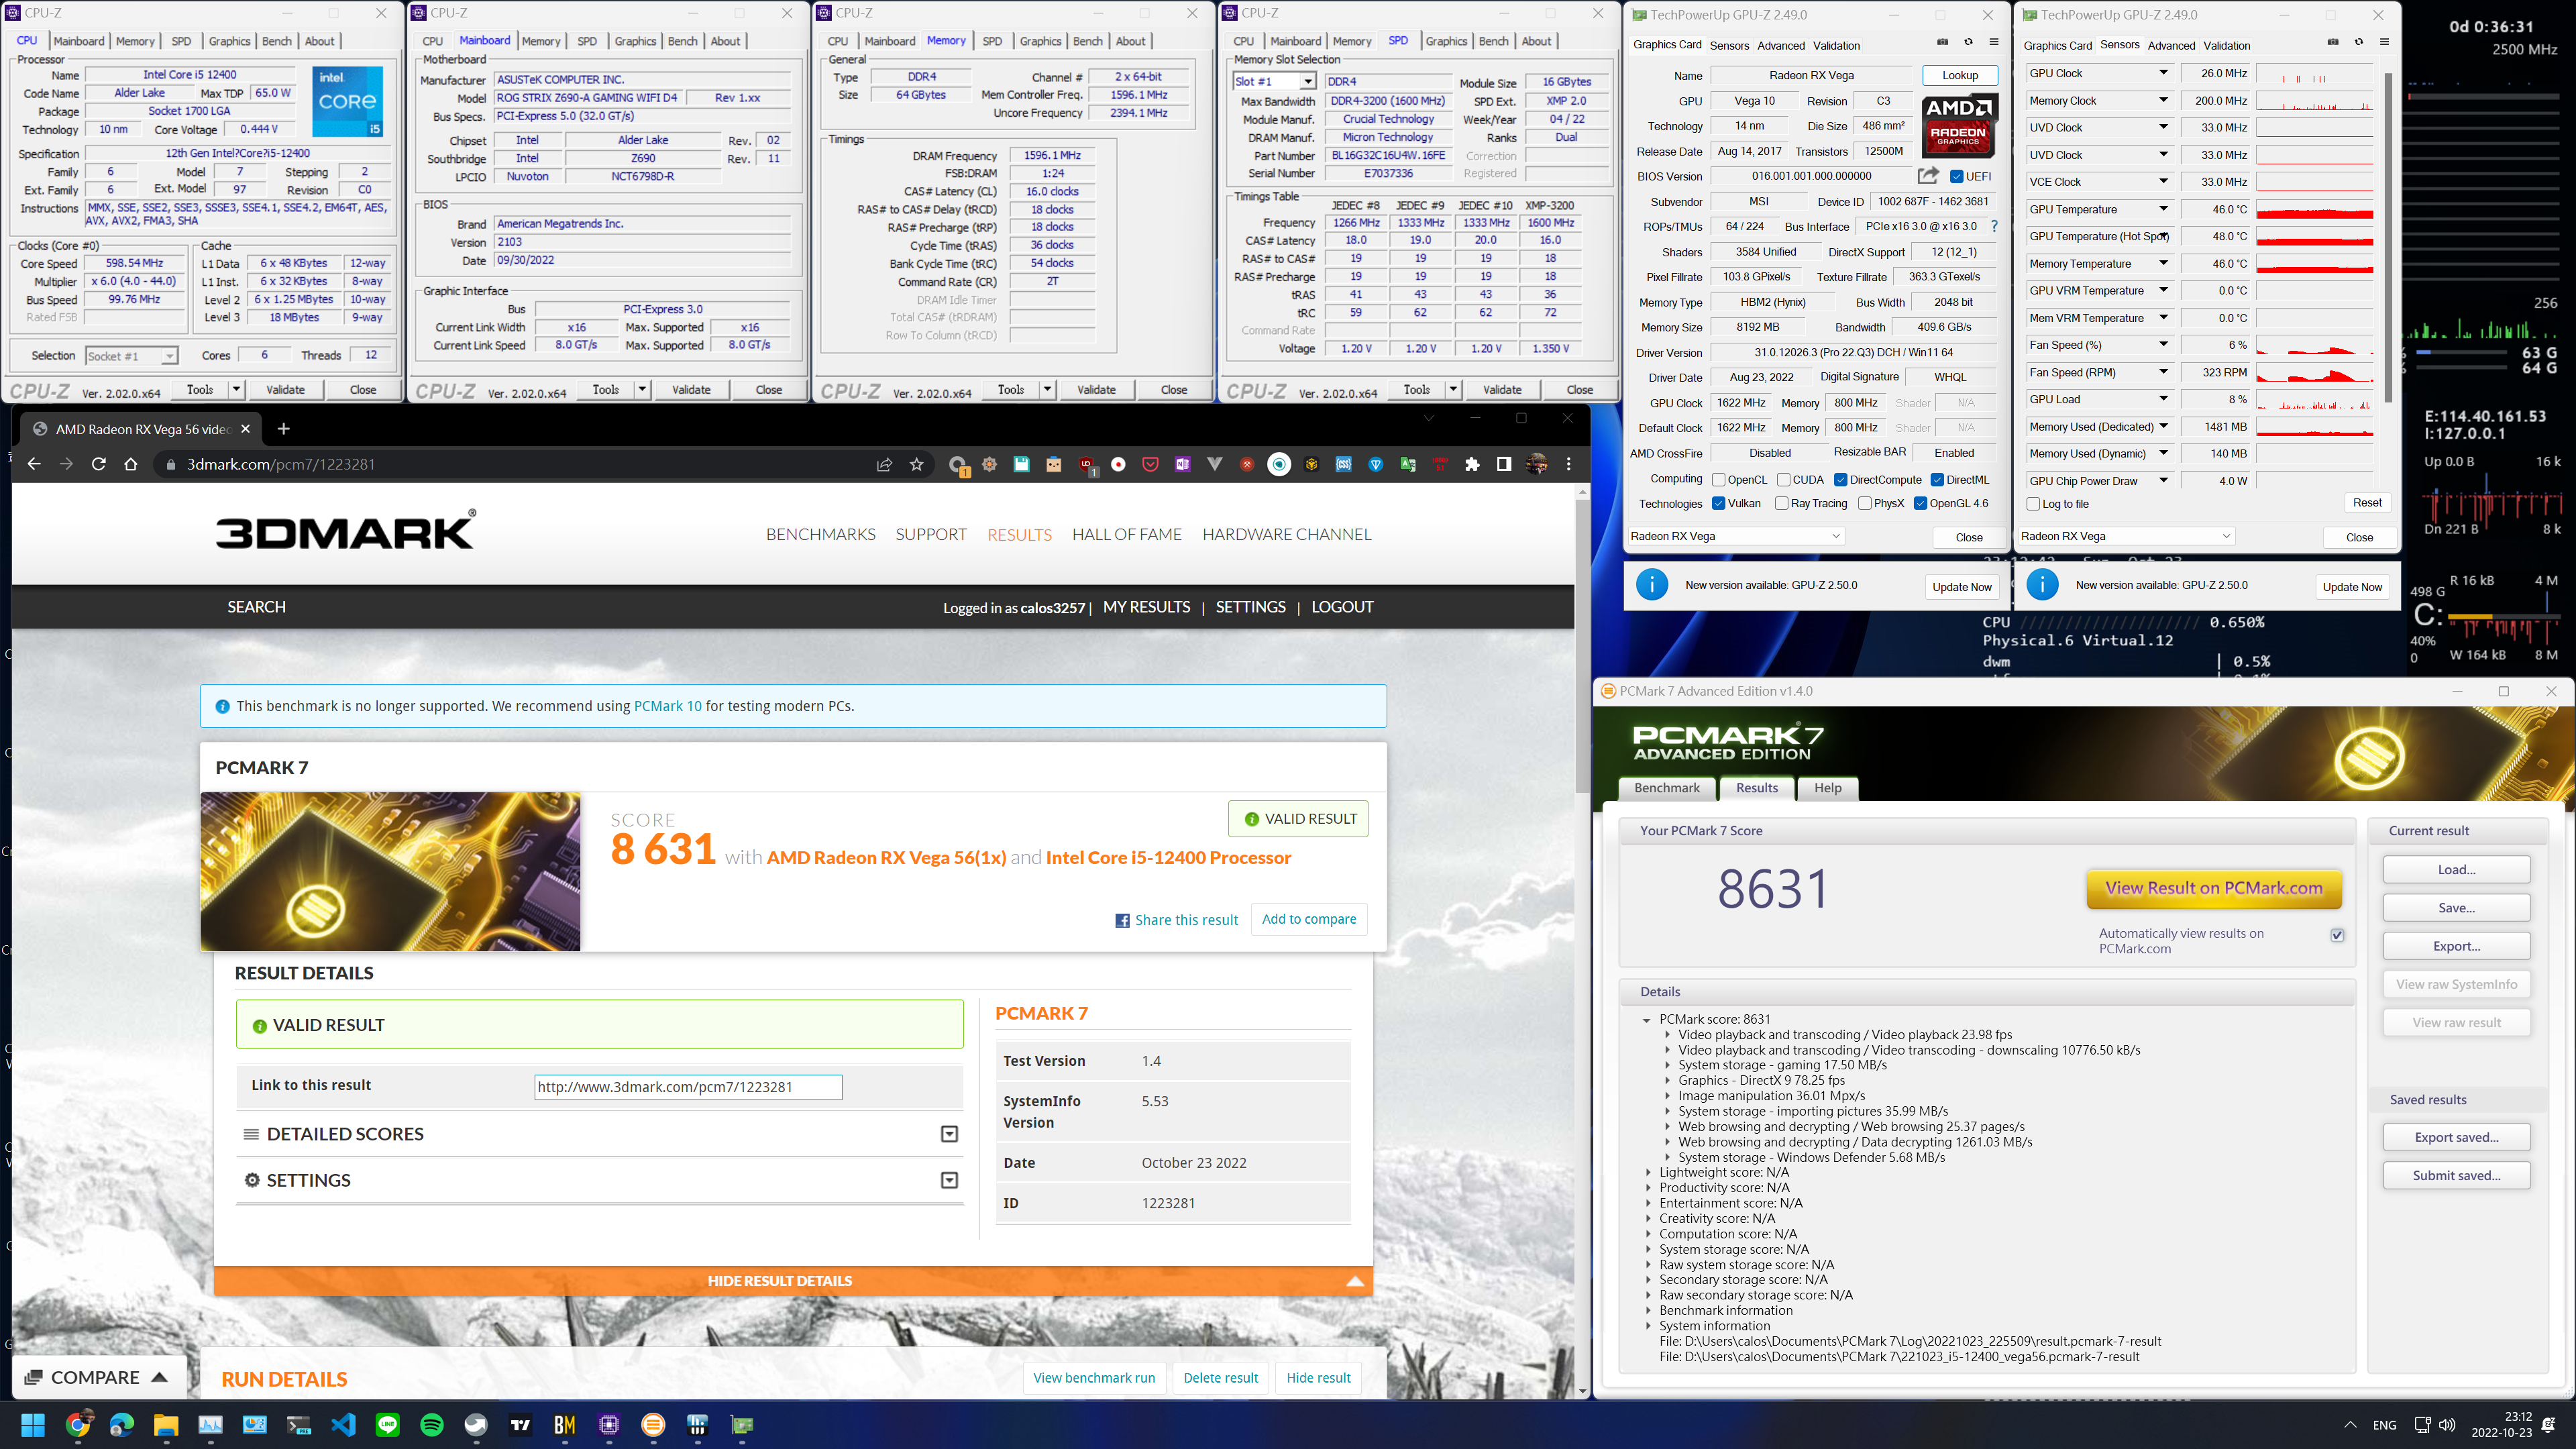Toggle the Vulkan technologies checkbox

[1718, 503]
